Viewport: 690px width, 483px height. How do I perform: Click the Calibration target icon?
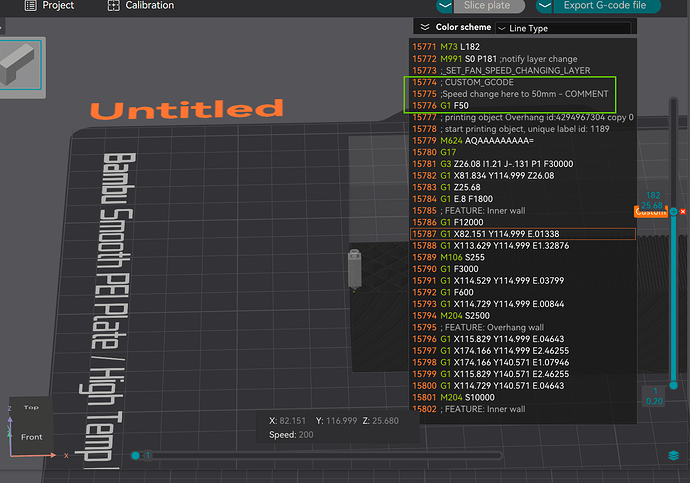coord(114,5)
